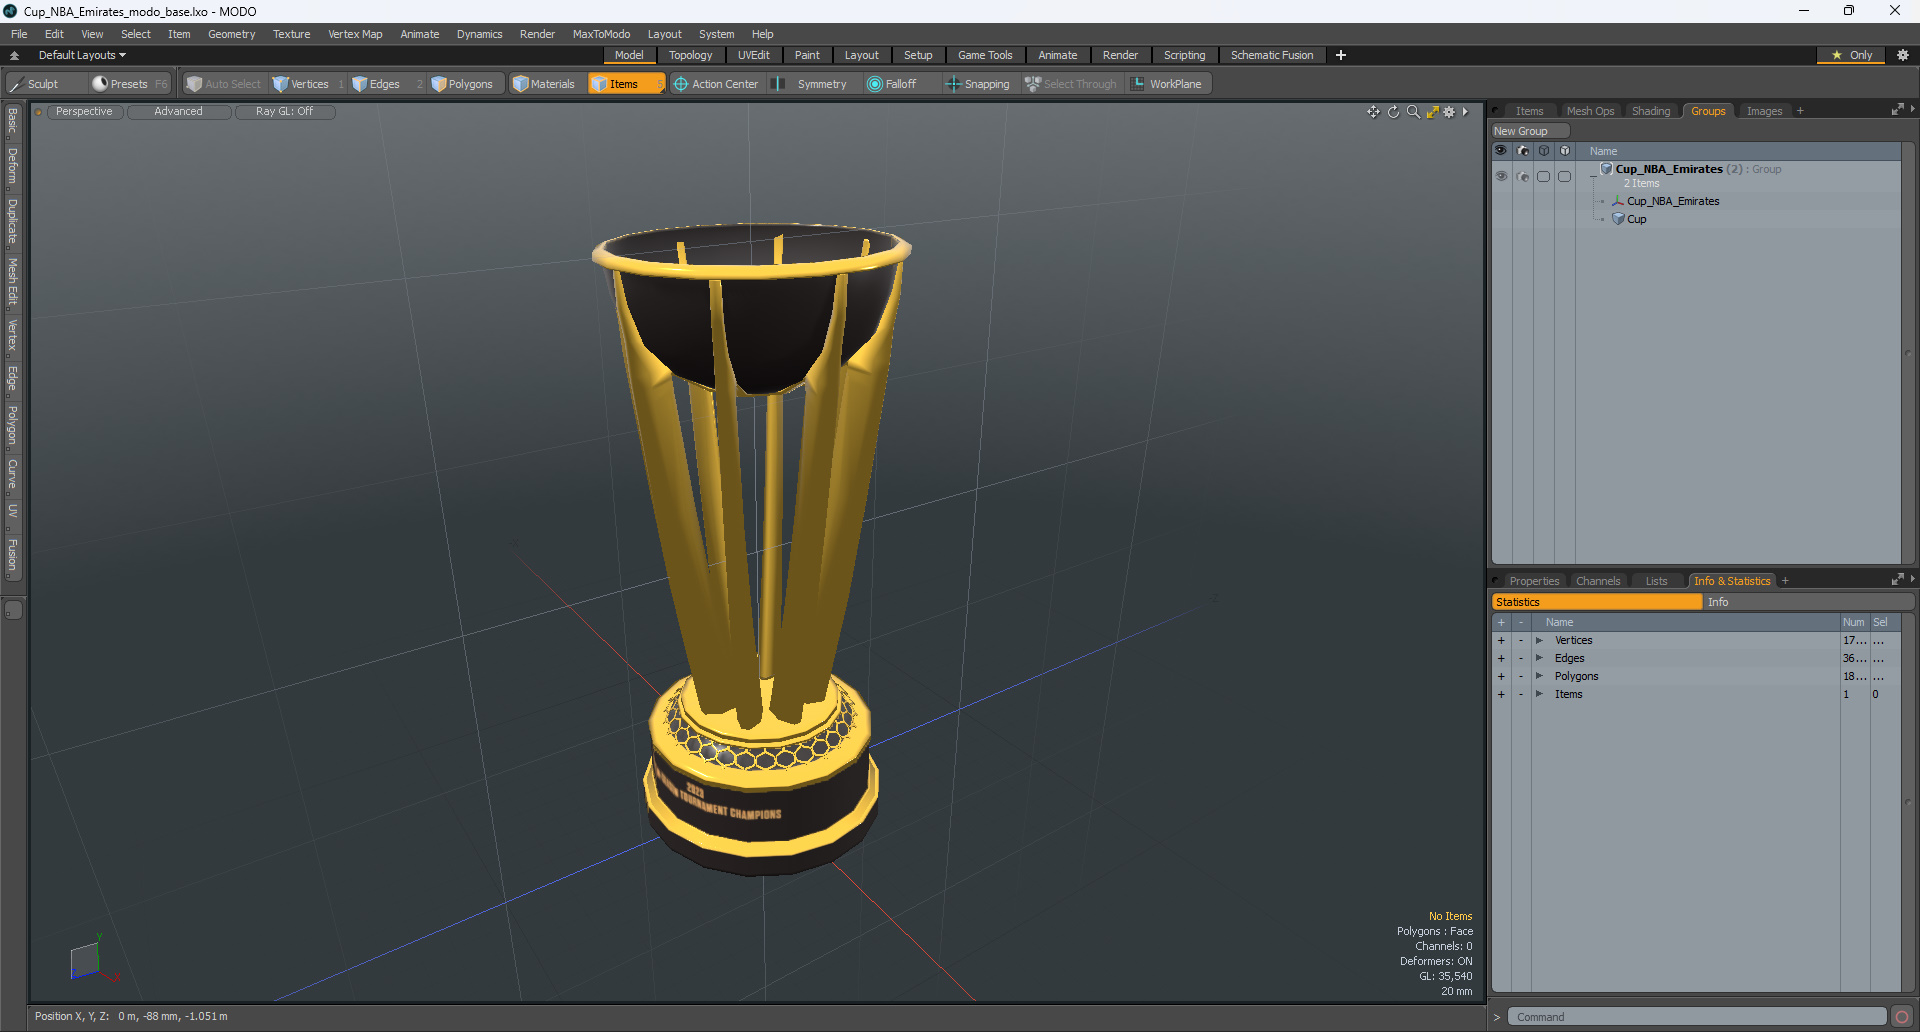Toggle second checkbox of Cup_NBA_Emirates group

pyautogui.click(x=1565, y=176)
